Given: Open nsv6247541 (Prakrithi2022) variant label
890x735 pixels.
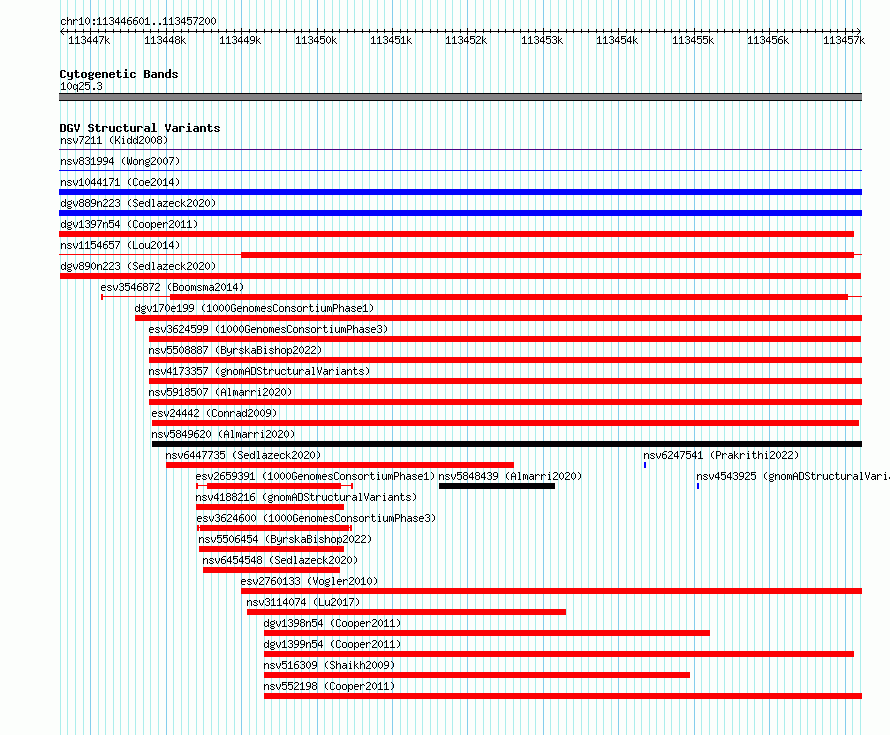Looking at the screenshot, I should pyautogui.click(x=721, y=455).
